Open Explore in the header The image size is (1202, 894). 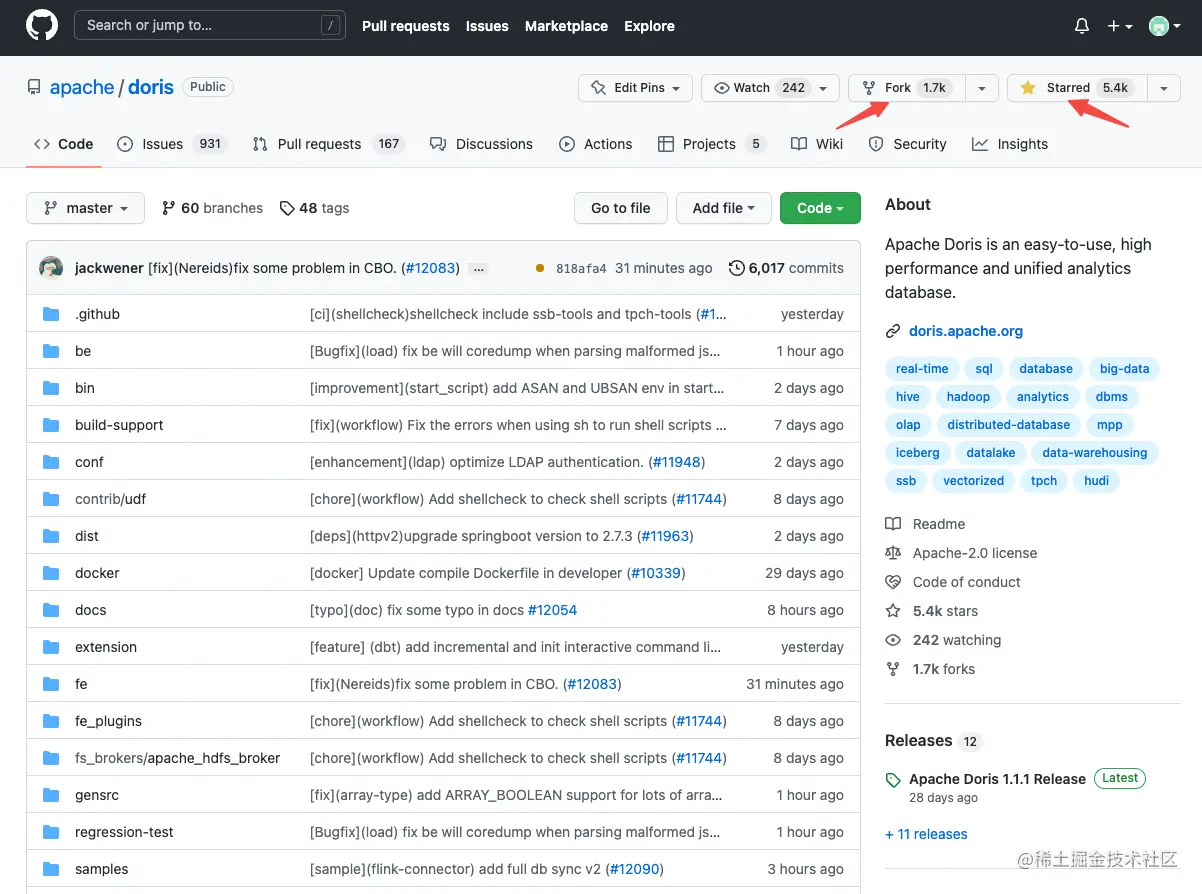(x=650, y=26)
